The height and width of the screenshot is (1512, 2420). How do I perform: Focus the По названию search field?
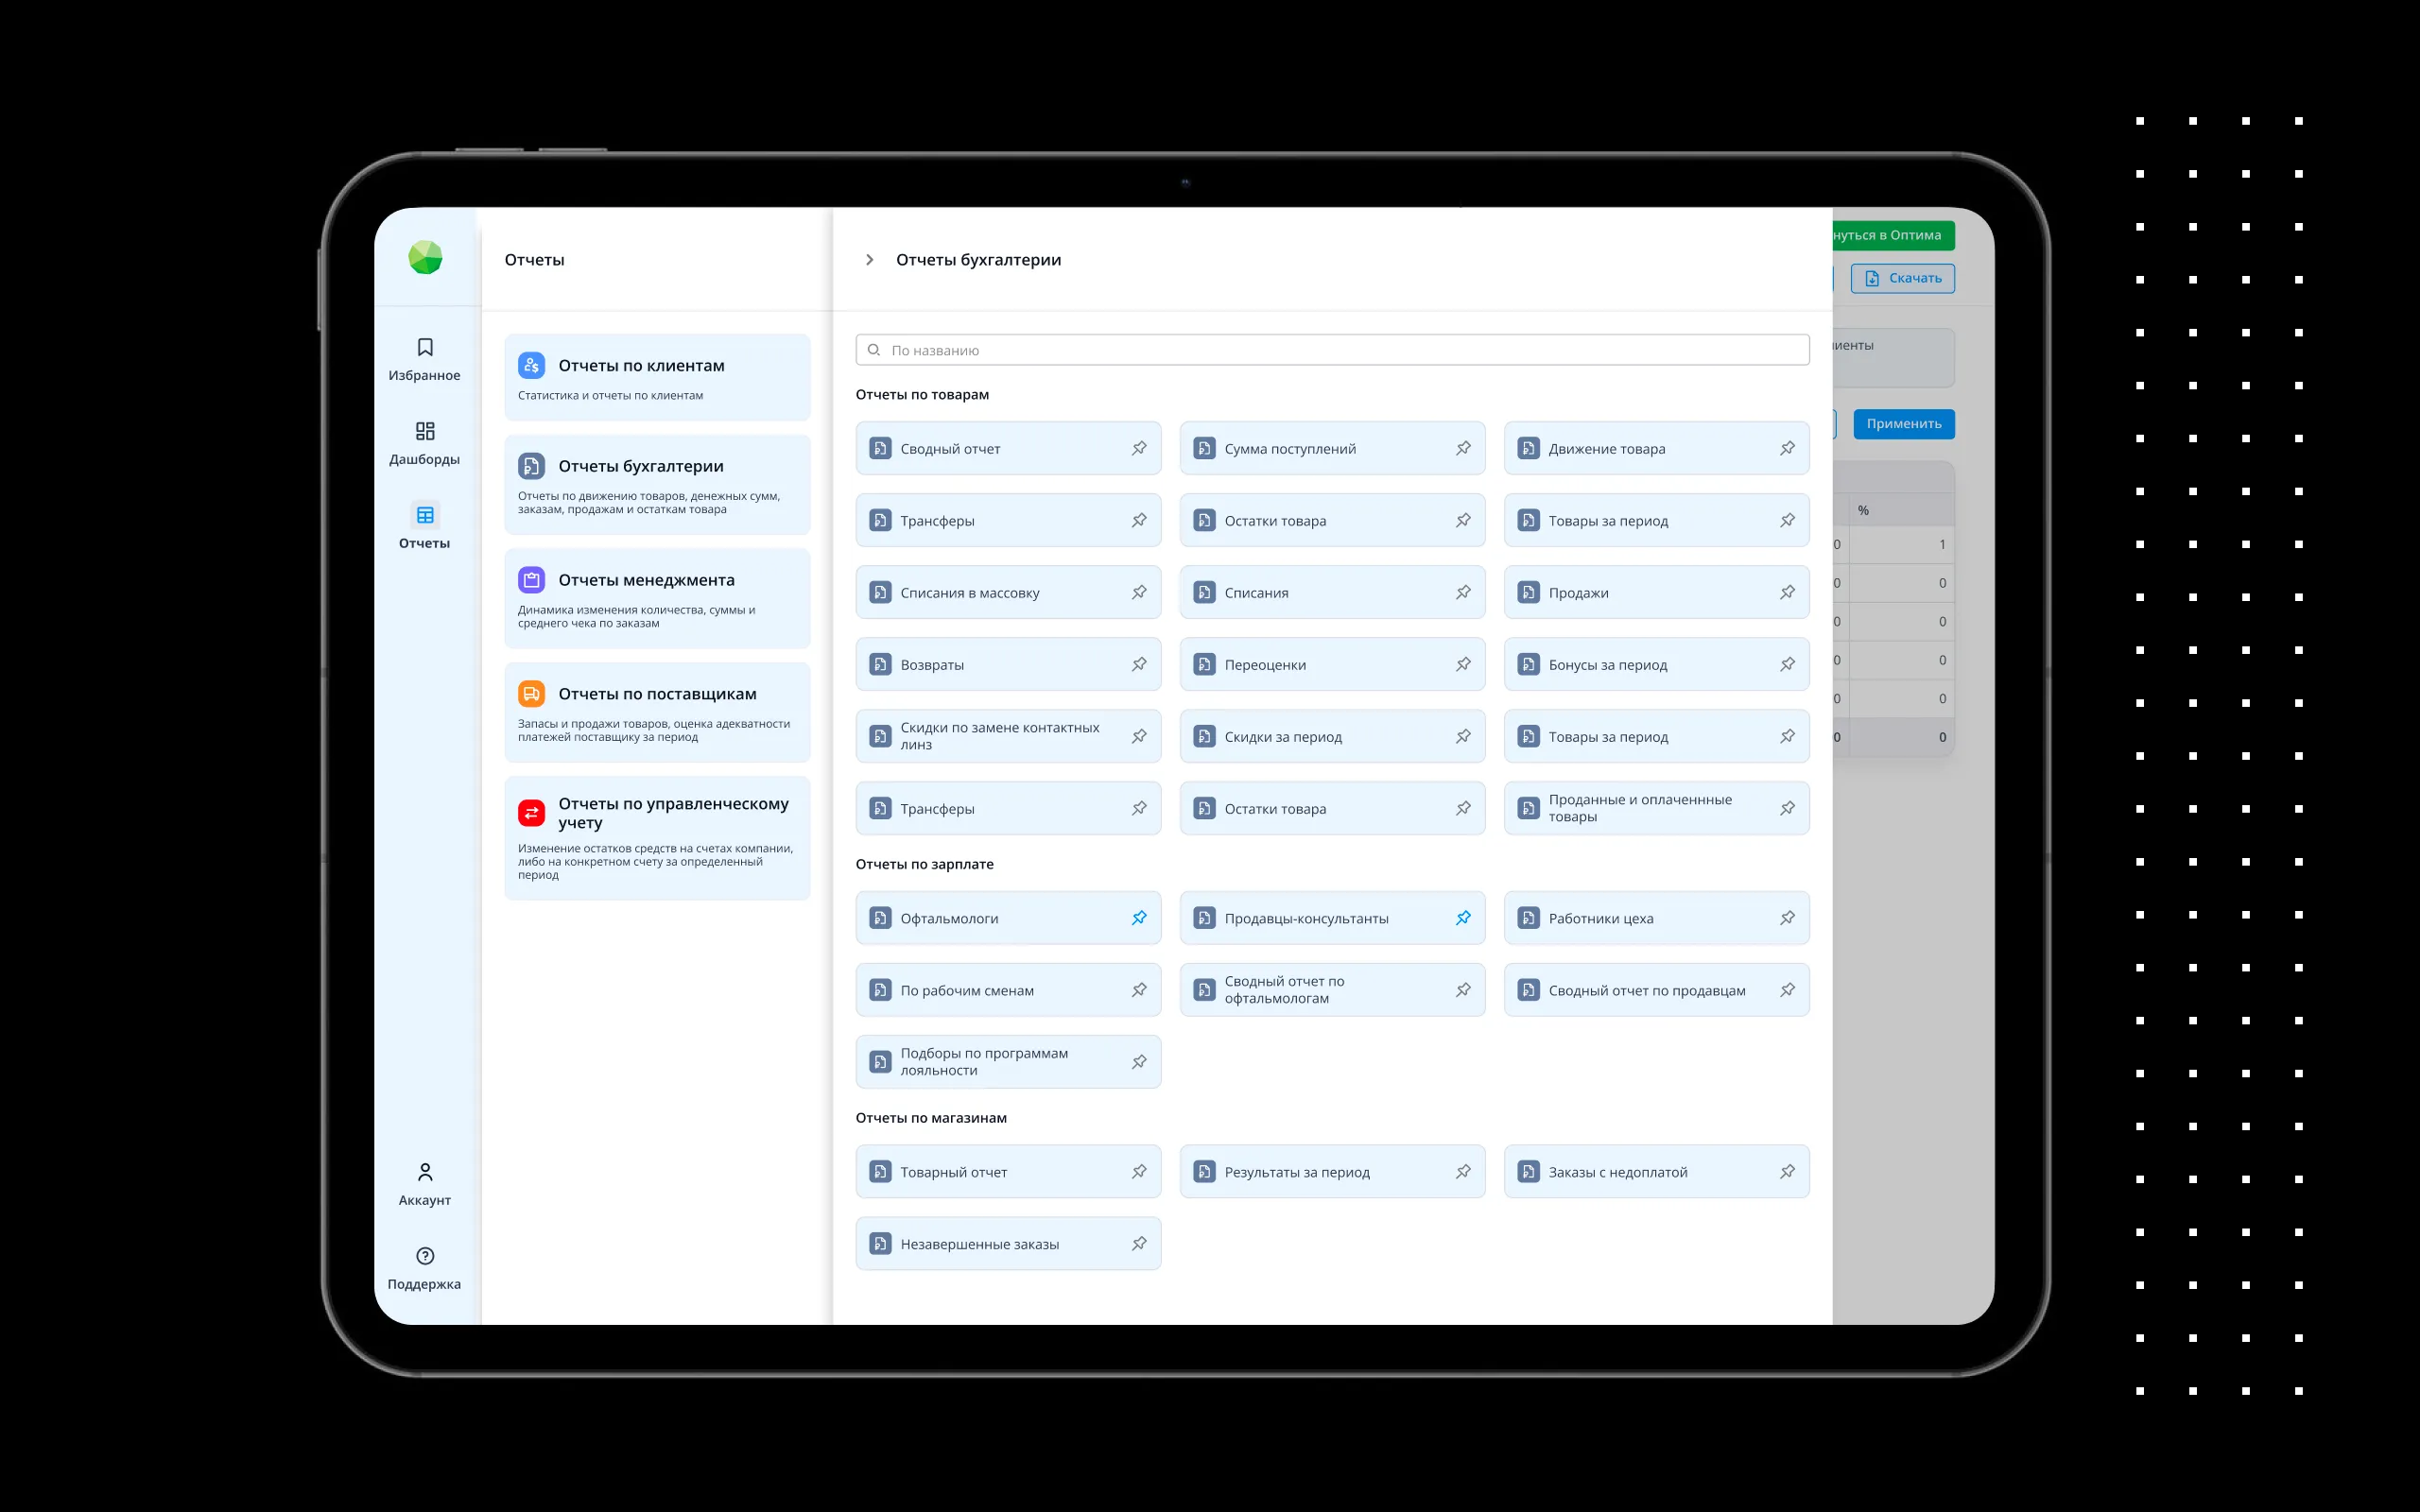coord(1332,350)
